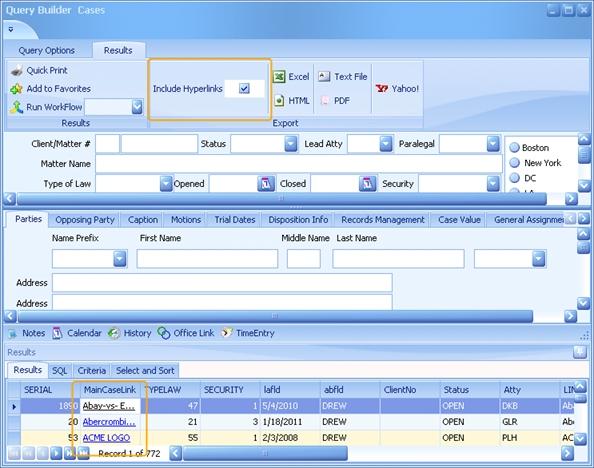Open the Office Link tool
Image resolution: width=594 pixels, height=468 pixels.
[x=186, y=333]
